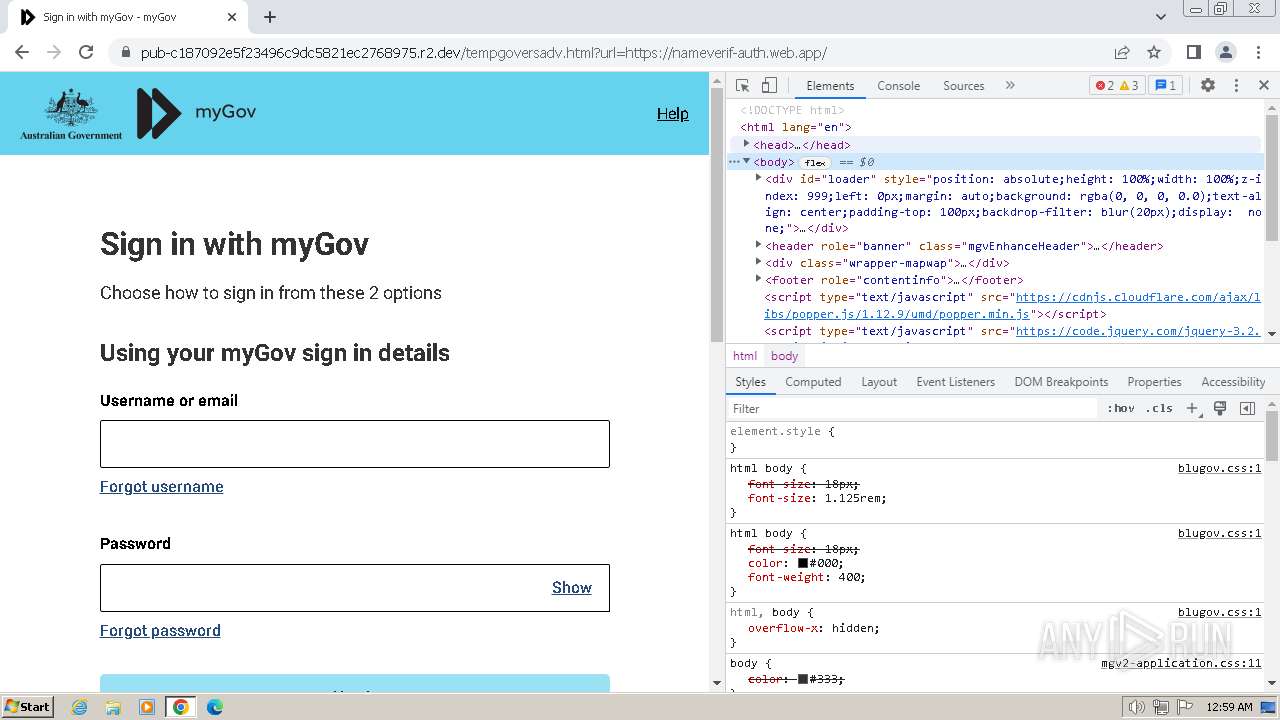Add a new style rule with plus icon
Image resolution: width=1280 pixels, height=720 pixels.
1192,408
